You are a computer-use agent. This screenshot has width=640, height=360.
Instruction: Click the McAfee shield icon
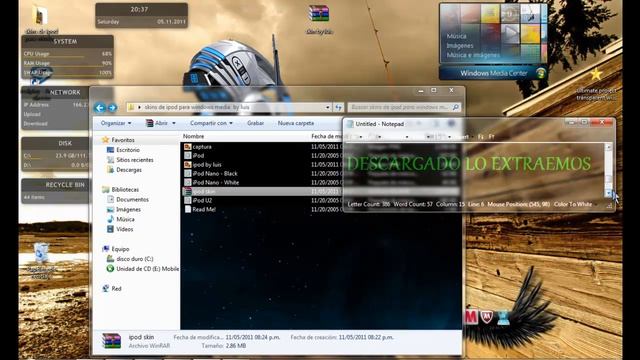pyautogui.click(x=487, y=317)
